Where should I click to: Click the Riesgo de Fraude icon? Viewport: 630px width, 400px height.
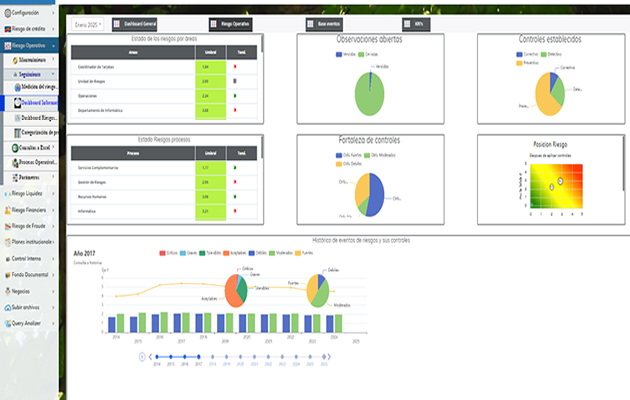(x=6, y=226)
